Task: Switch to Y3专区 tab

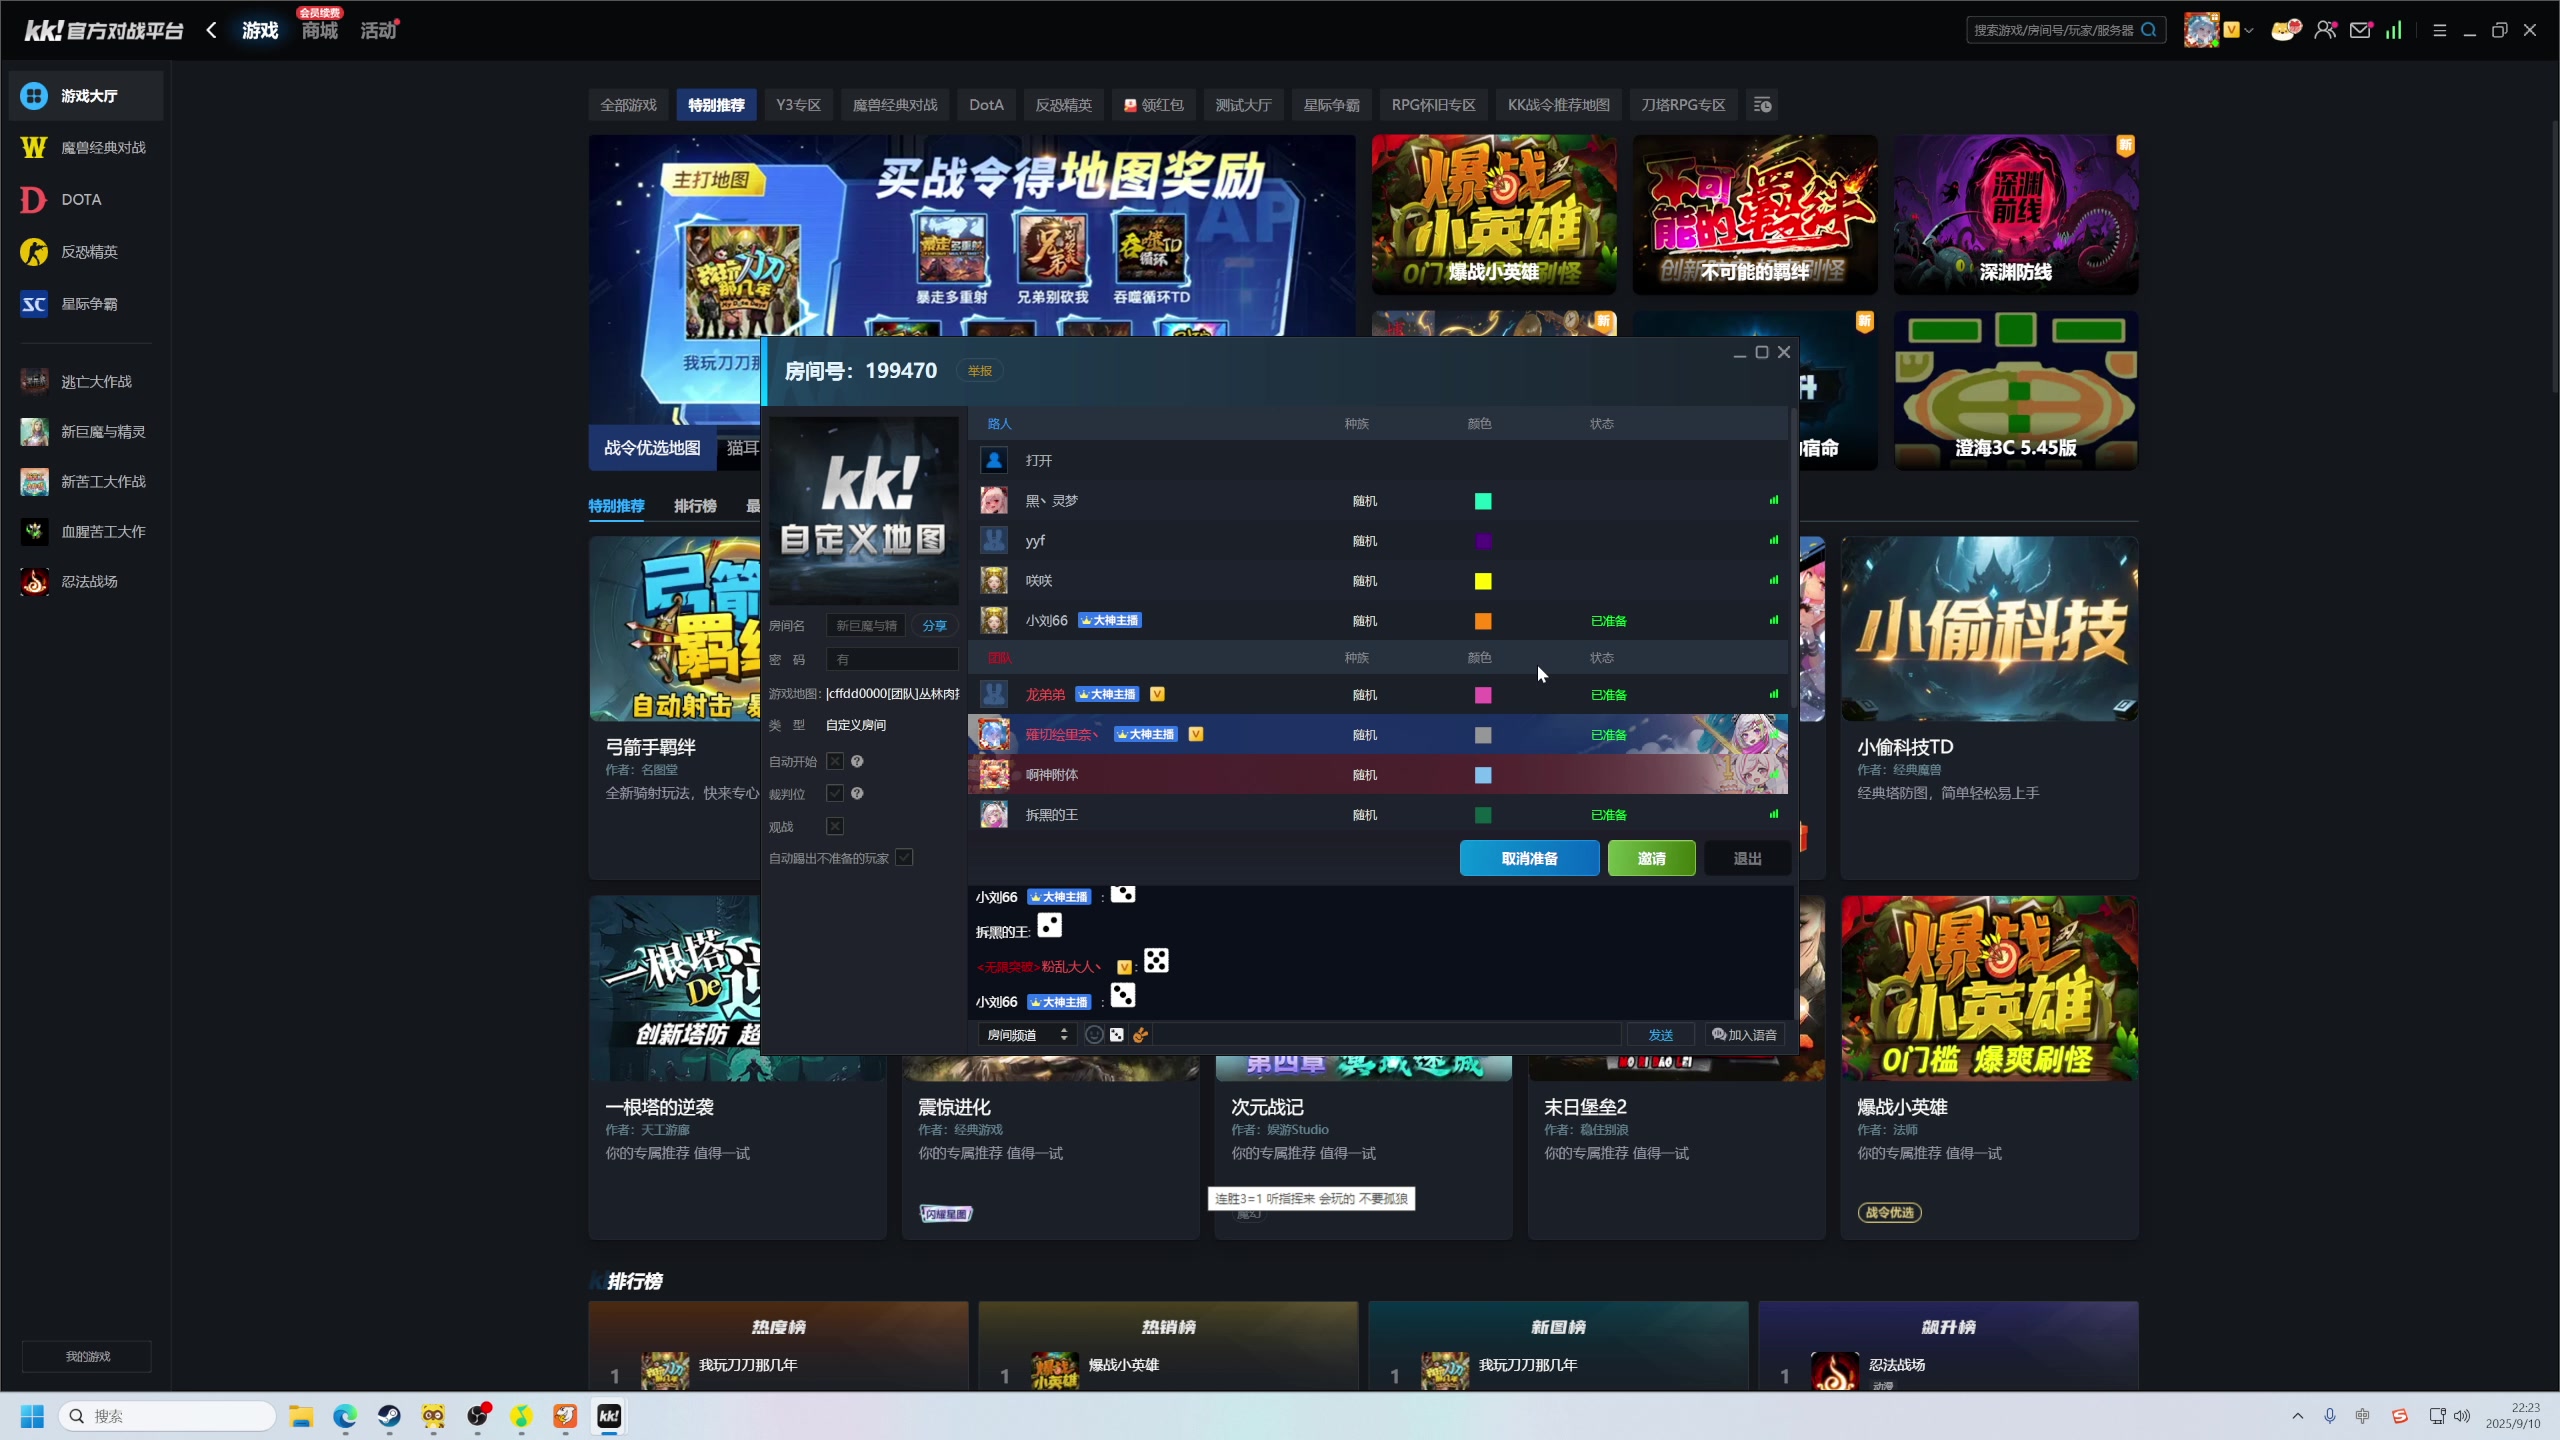Action: (798, 105)
